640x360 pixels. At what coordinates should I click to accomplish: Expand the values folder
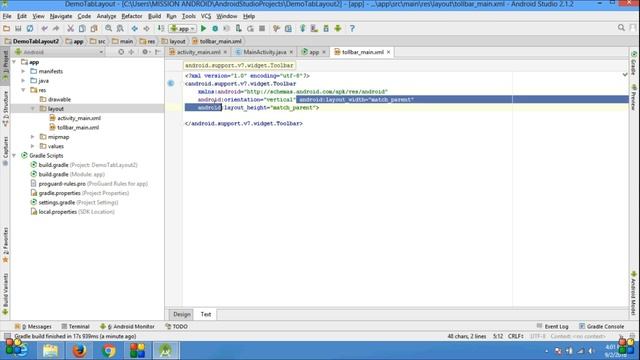(x=33, y=146)
